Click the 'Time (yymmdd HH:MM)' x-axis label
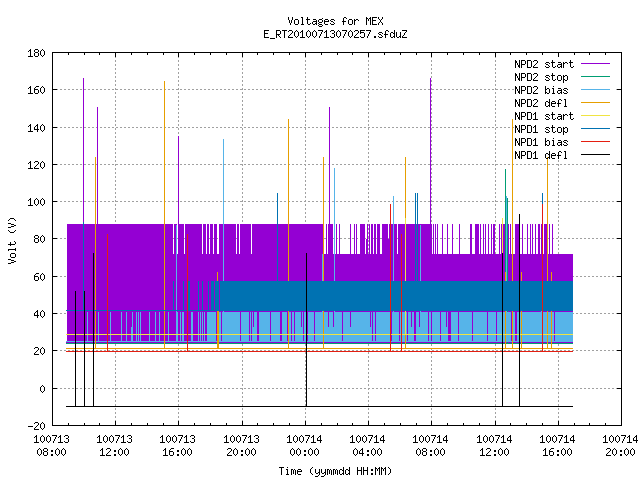640x480 pixels. pyautogui.click(x=335, y=471)
